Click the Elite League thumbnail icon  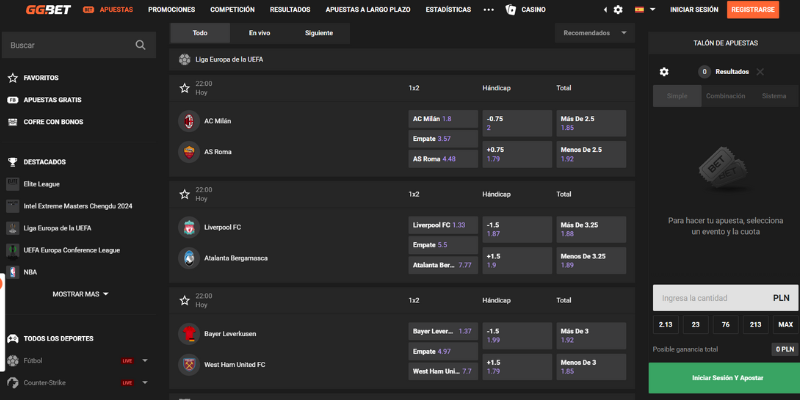(x=13, y=184)
